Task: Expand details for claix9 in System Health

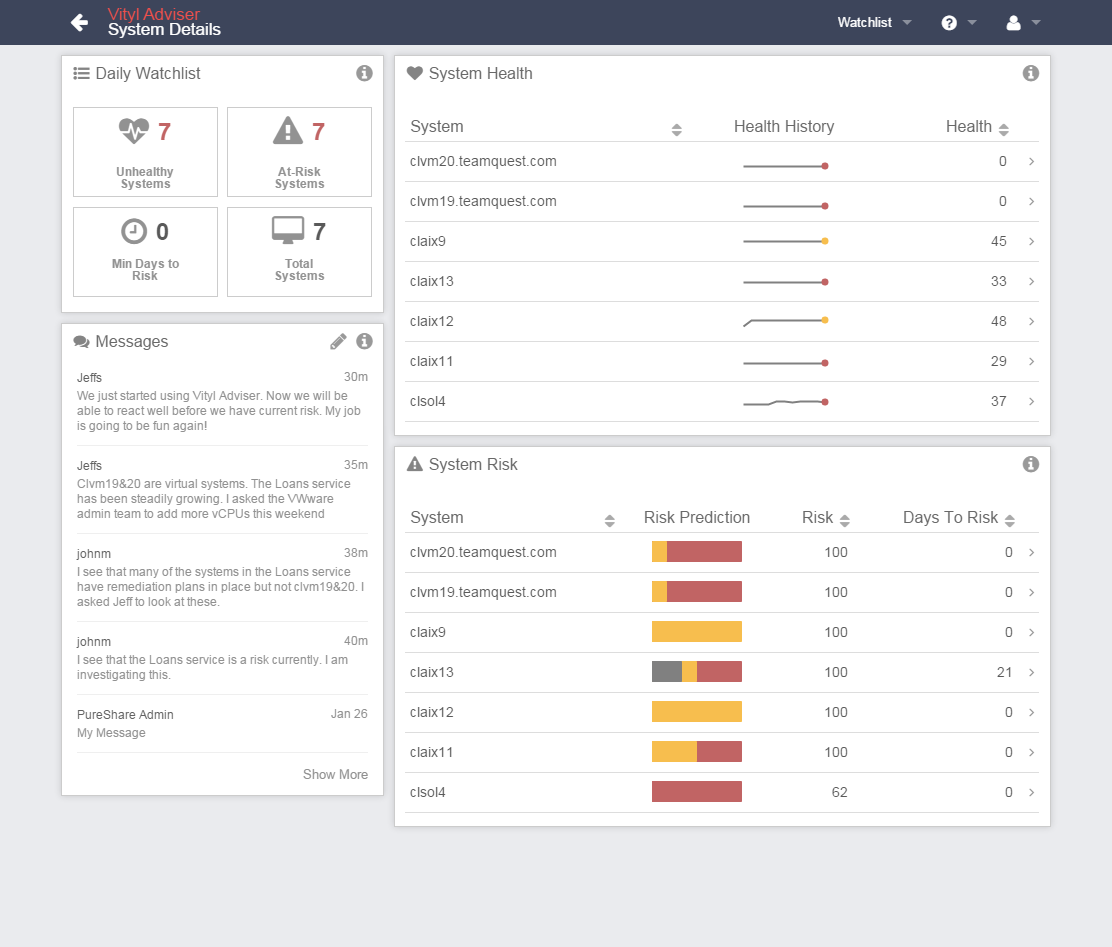Action: [1031, 241]
